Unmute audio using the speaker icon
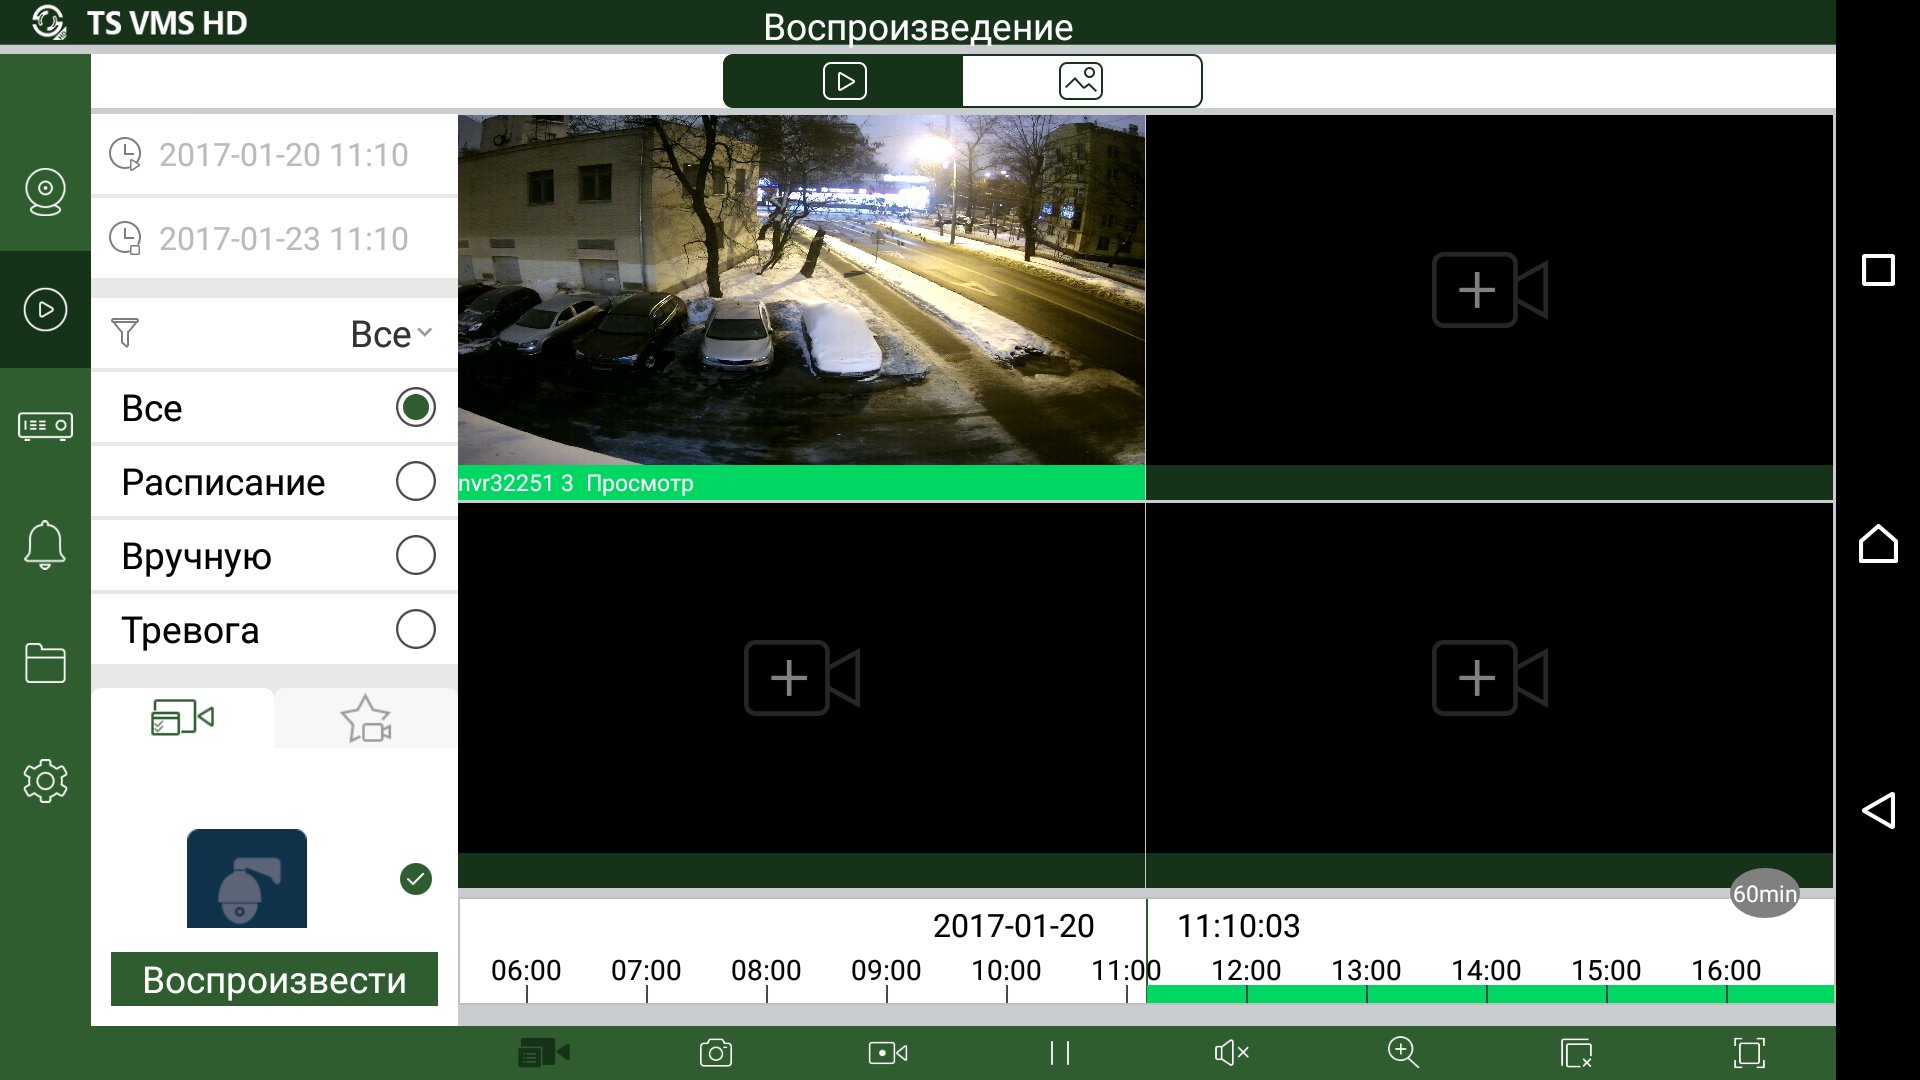This screenshot has width=1920, height=1080. (x=1231, y=1052)
